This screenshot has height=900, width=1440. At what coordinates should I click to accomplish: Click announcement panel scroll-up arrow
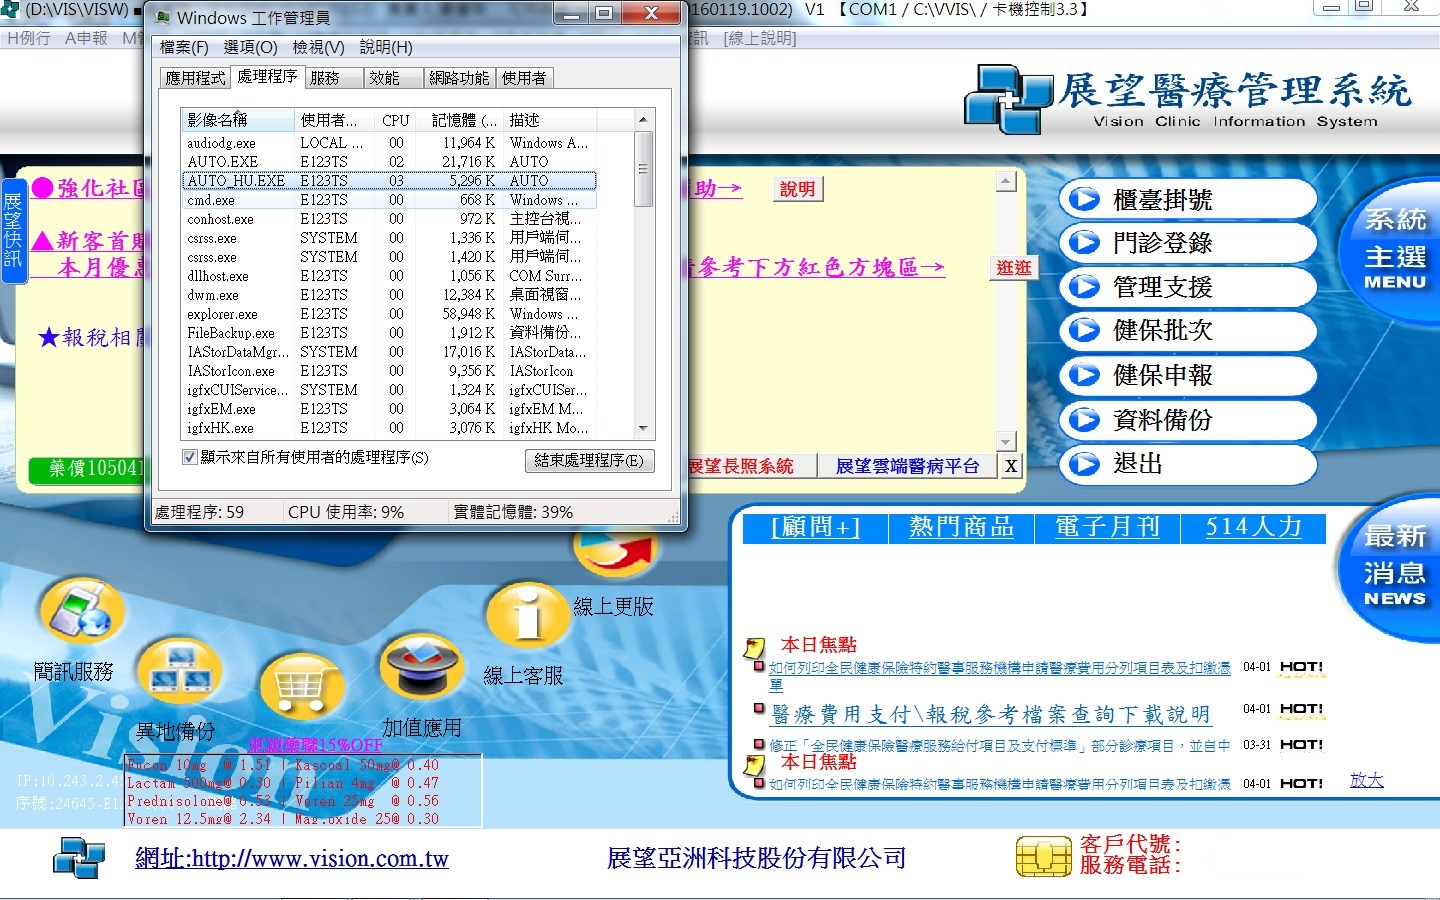[x=1007, y=181]
